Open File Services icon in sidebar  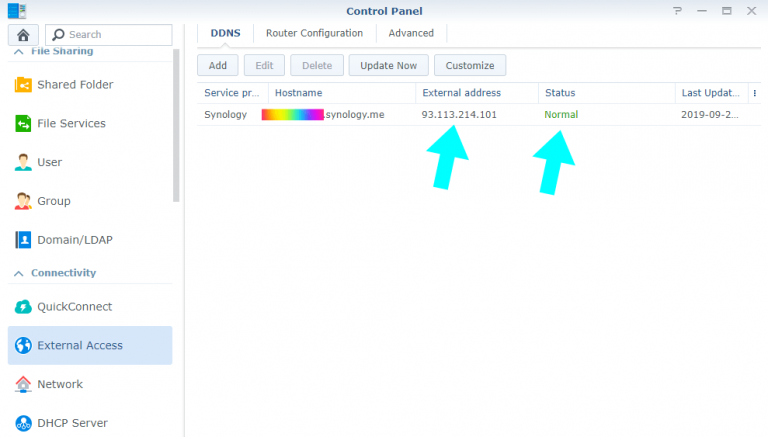tap(23, 124)
